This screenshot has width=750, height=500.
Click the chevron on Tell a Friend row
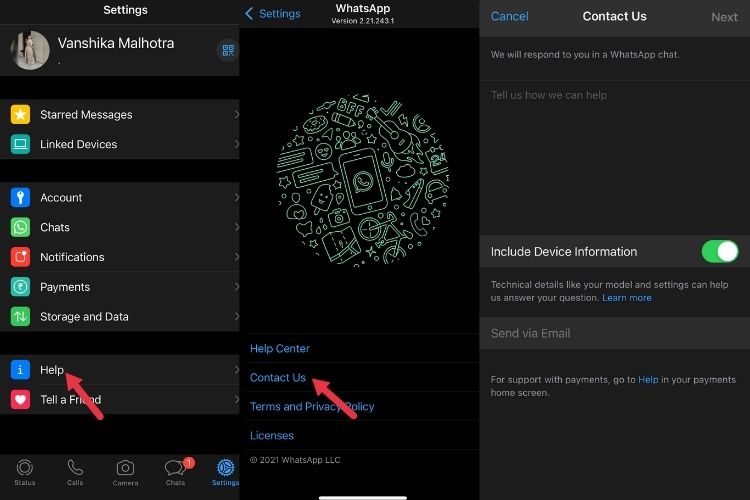pos(236,400)
